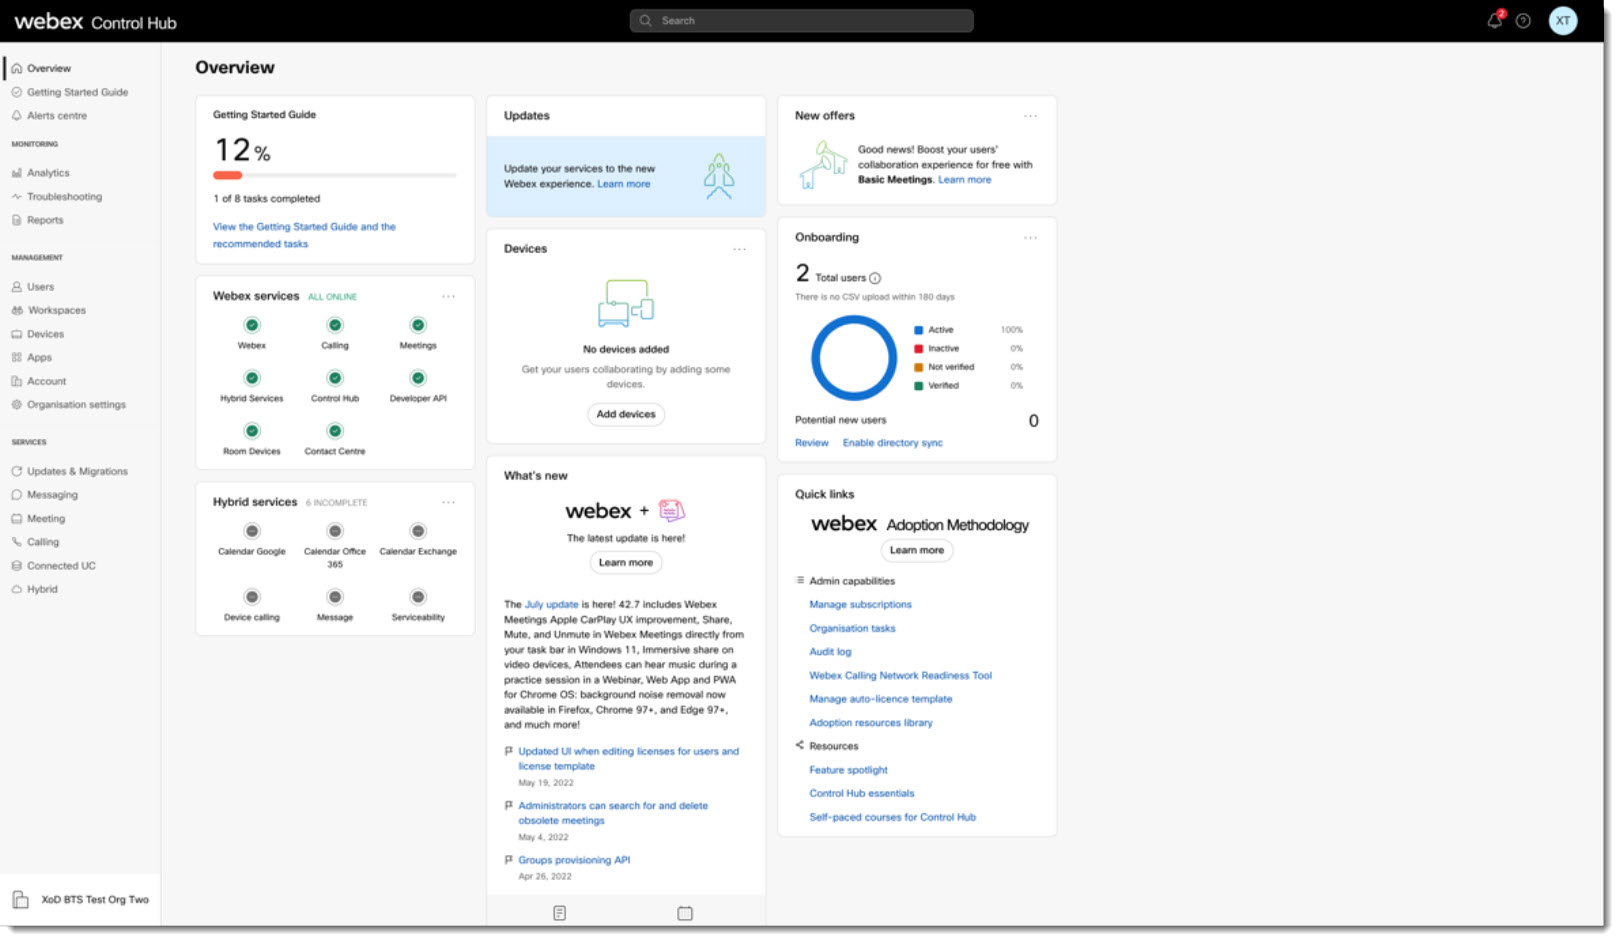Viewport: 1619px width, 942px height.
Task: Click the Hybrid Services status icon
Action: click(x=252, y=378)
